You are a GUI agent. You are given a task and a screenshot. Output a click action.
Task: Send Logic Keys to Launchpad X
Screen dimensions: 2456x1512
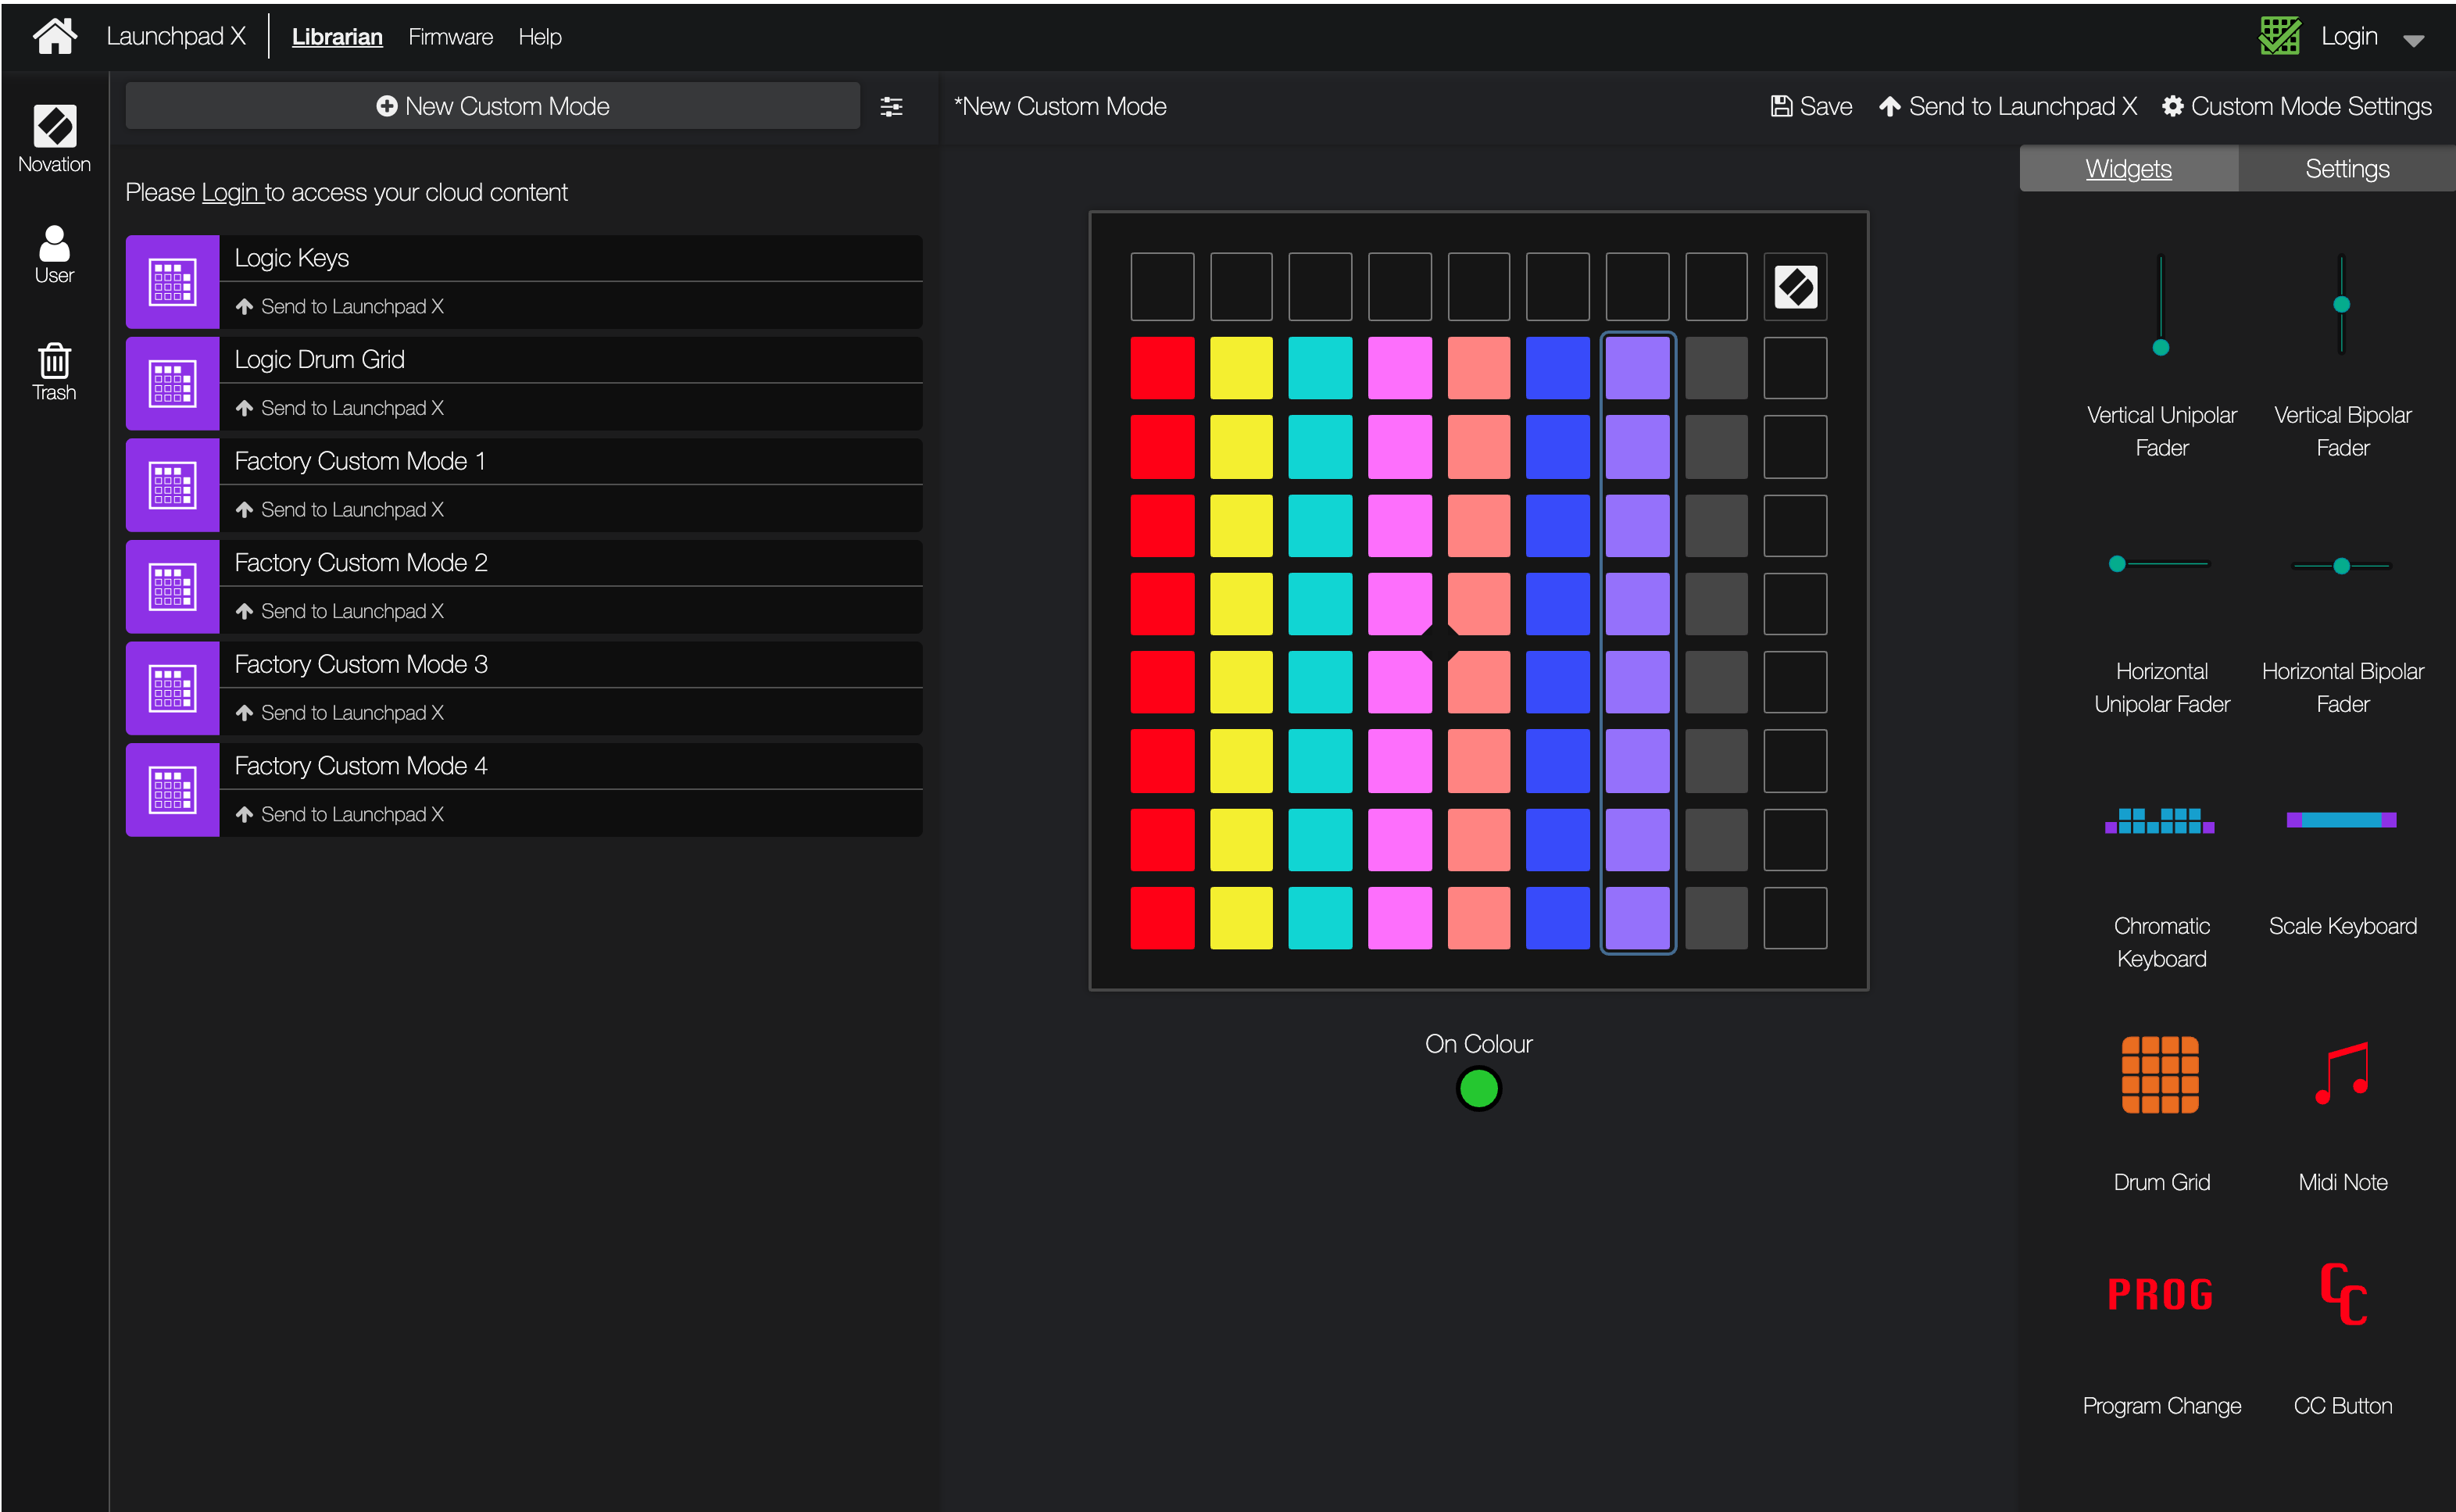[x=340, y=306]
